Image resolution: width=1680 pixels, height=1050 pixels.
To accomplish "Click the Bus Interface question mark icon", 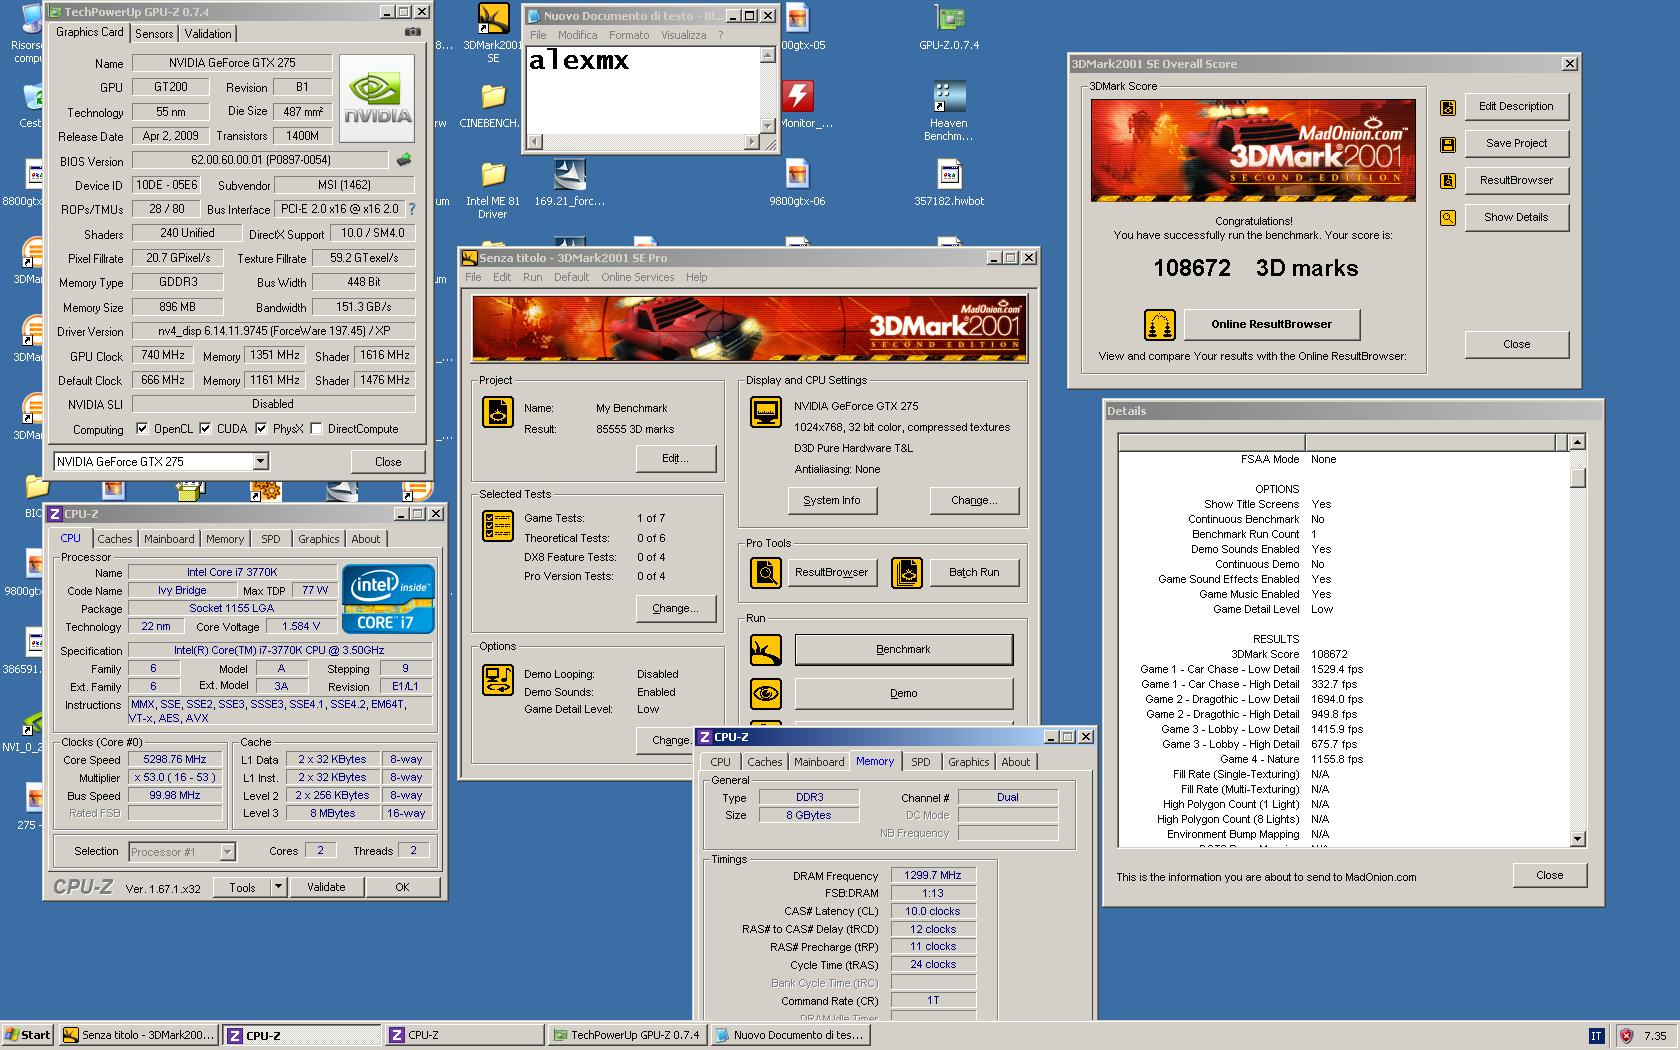I will pyautogui.click(x=412, y=209).
